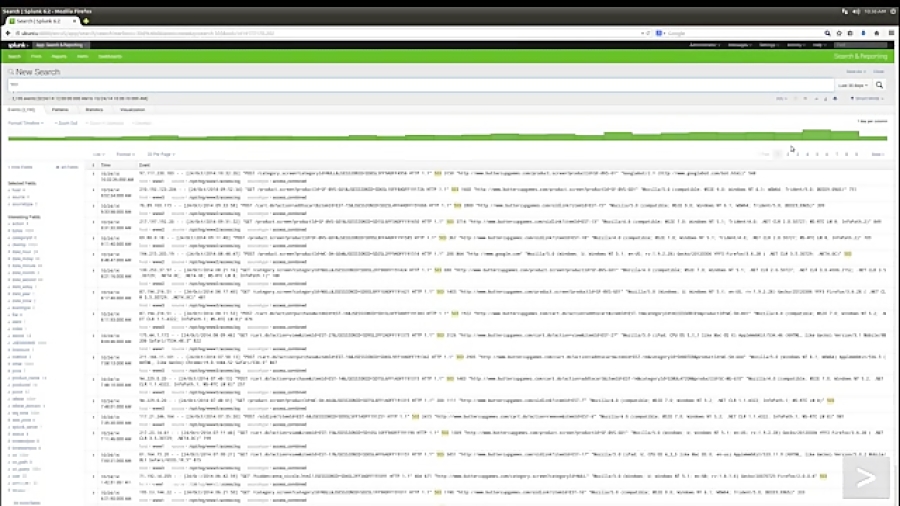Click the Time column header

point(106,165)
